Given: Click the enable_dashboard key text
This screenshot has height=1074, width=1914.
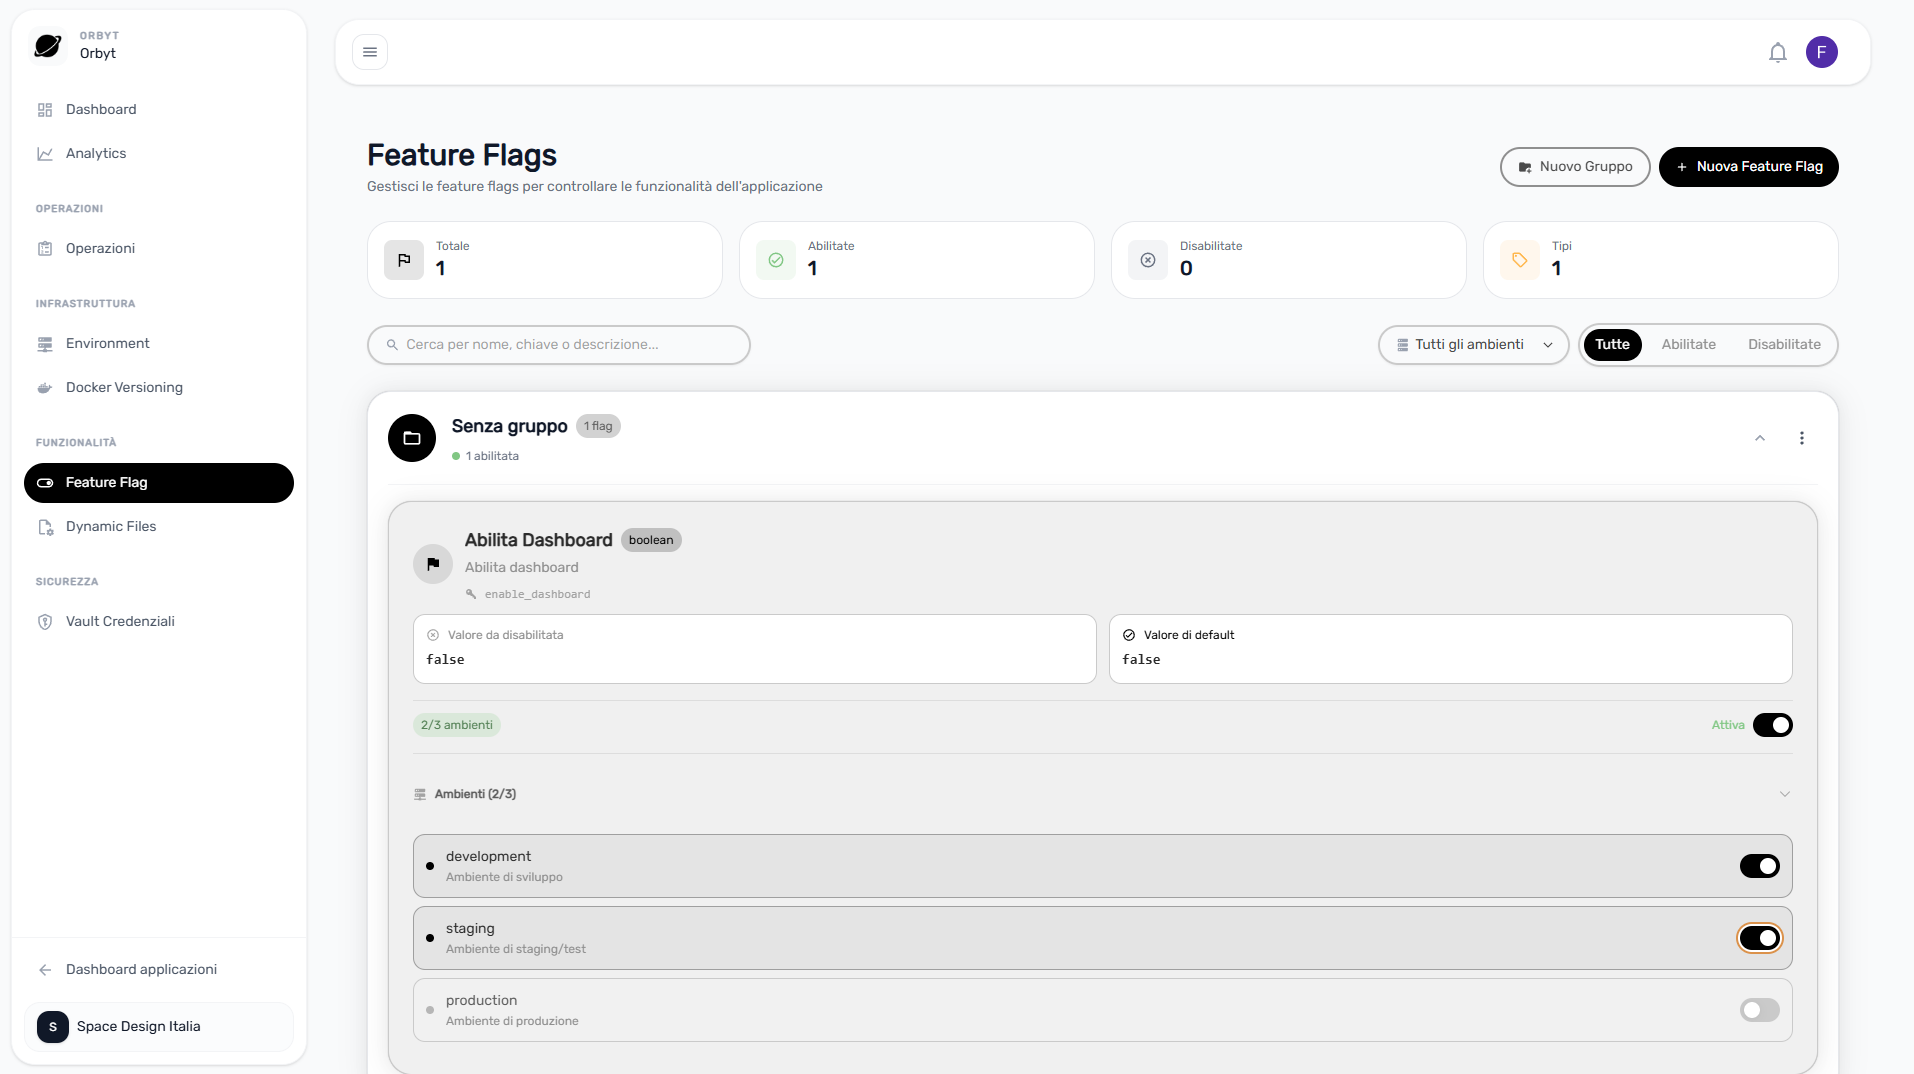Looking at the screenshot, I should pyautogui.click(x=538, y=594).
